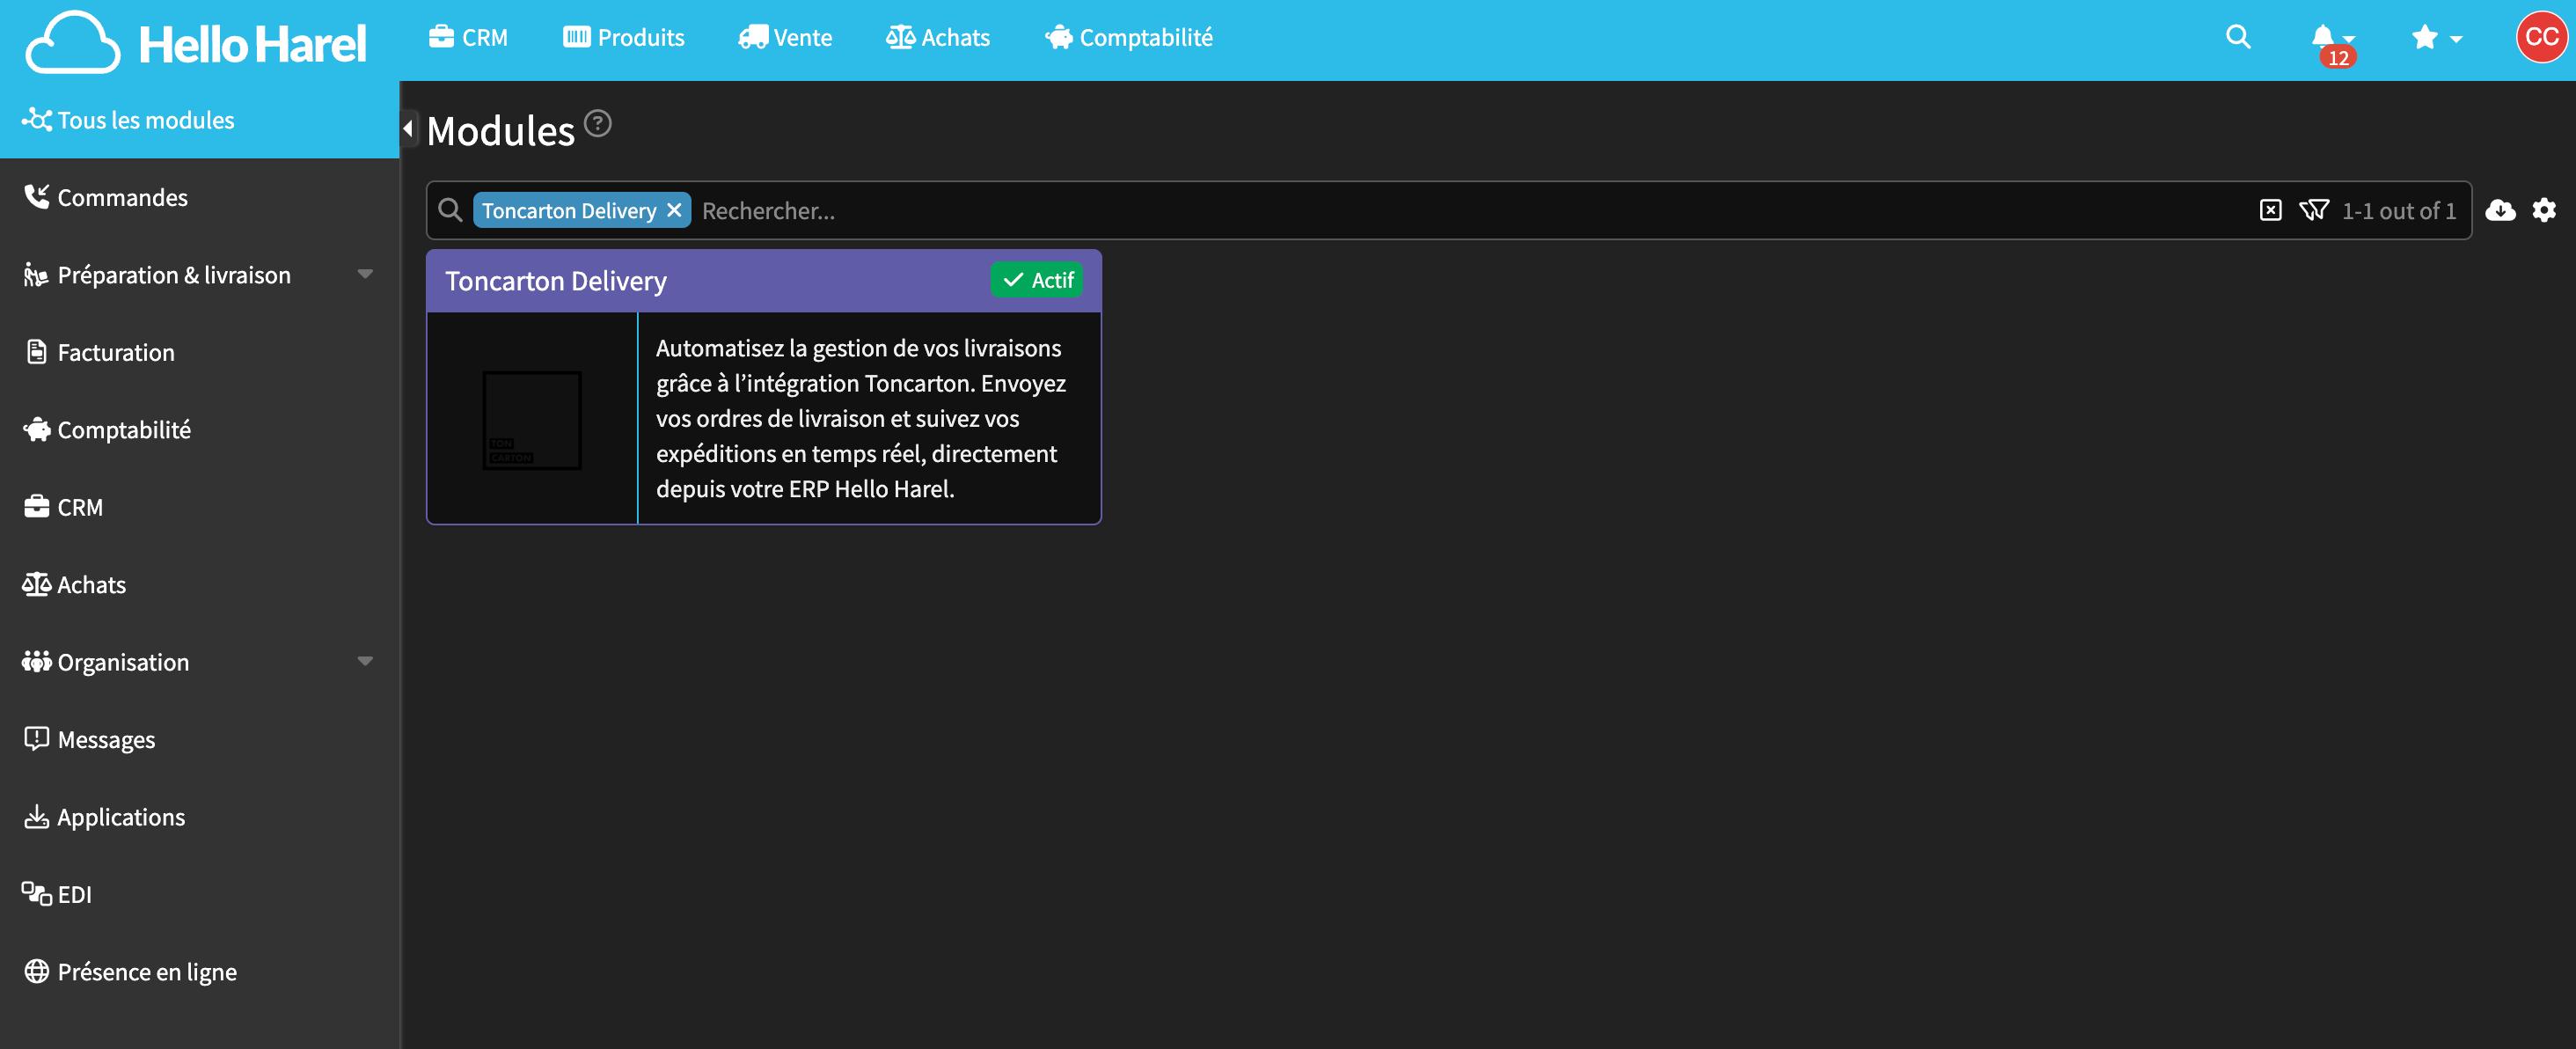
Task: Expand the Organisation sidebar arrow
Action: tap(365, 661)
